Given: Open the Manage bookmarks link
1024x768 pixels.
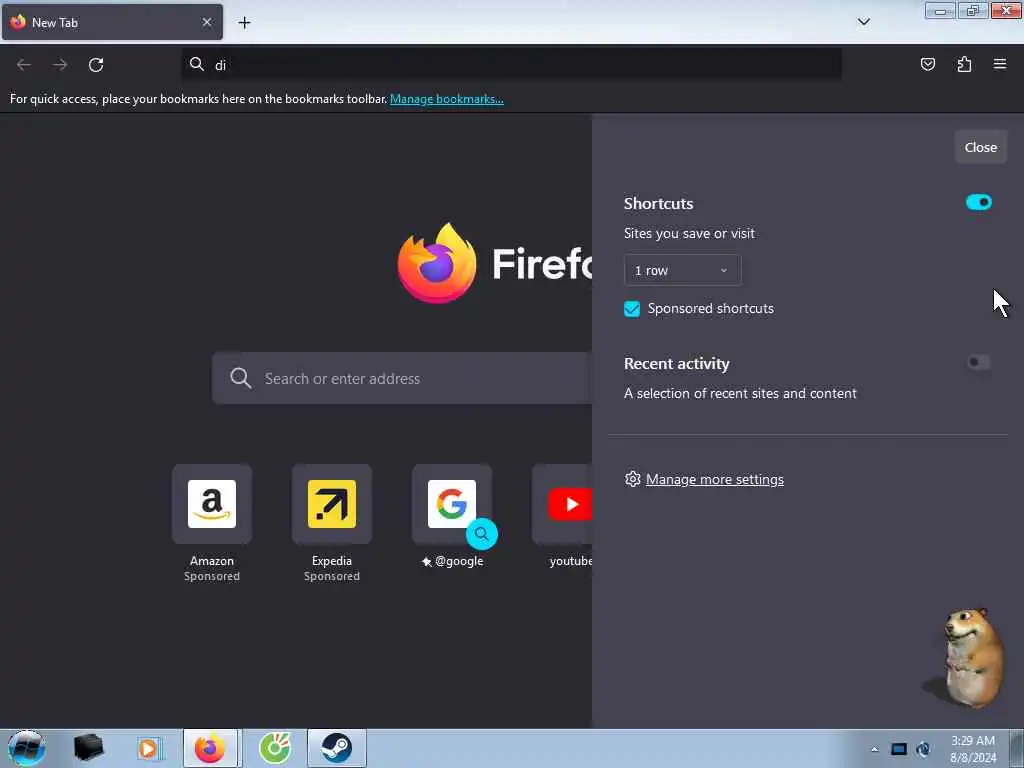Looking at the screenshot, I should pyautogui.click(x=447, y=99).
